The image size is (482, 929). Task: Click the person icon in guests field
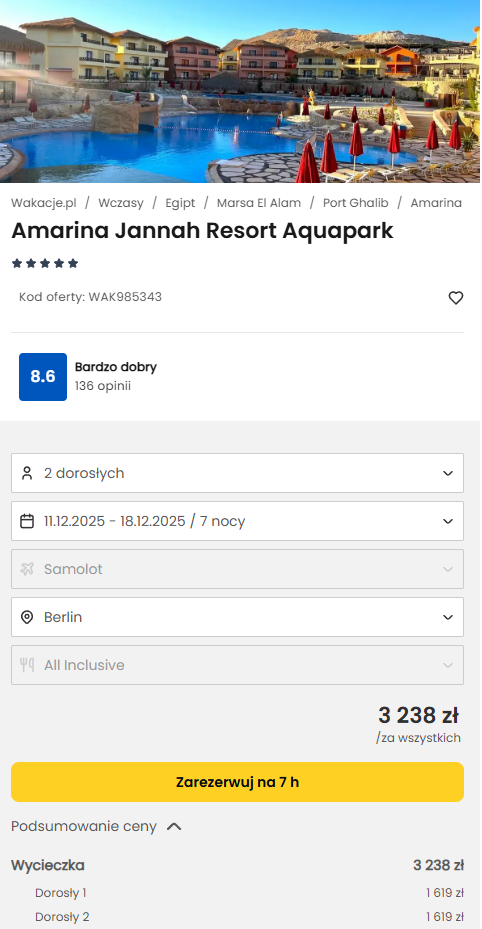coord(27,473)
